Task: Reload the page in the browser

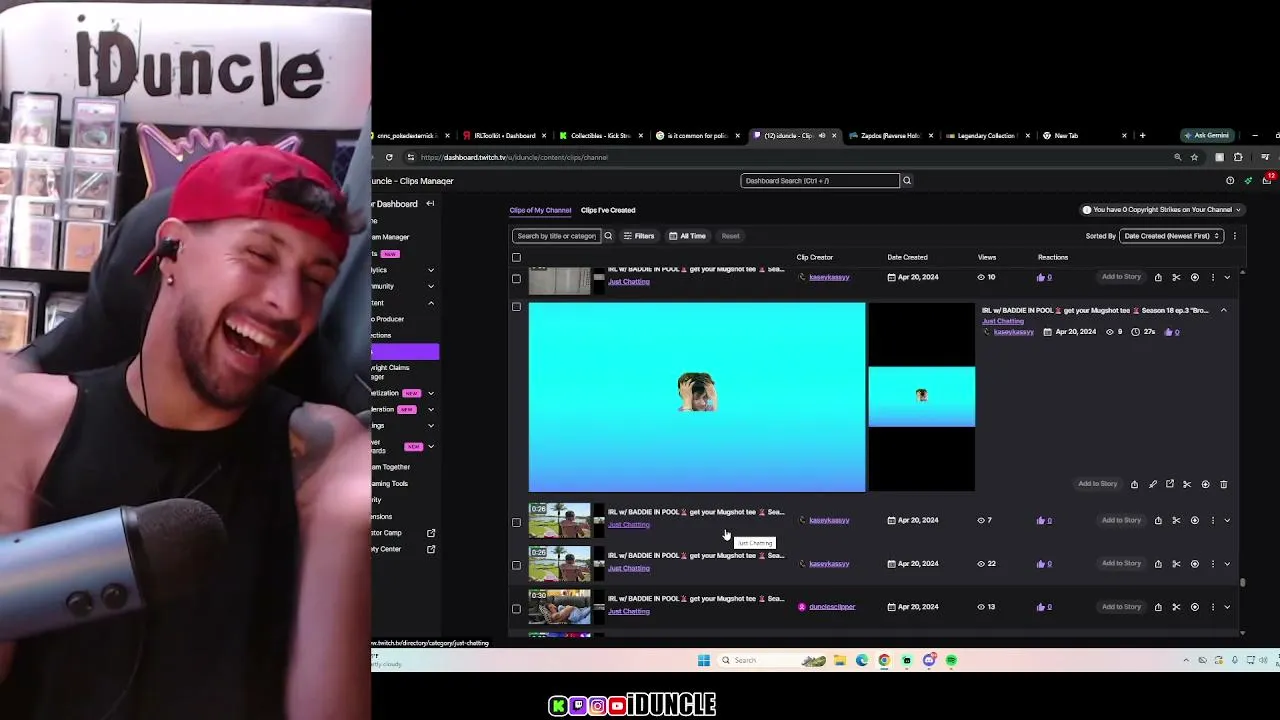Action: point(389,157)
